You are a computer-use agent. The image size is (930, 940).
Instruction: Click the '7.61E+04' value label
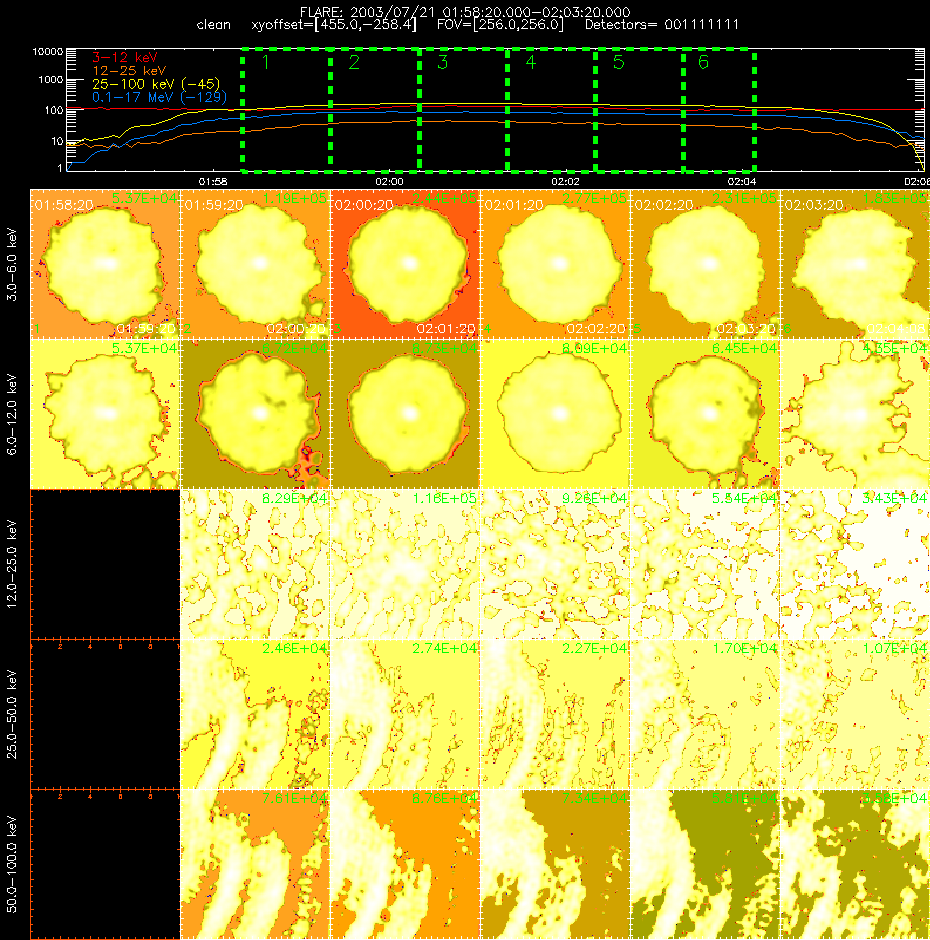point(294,798)
